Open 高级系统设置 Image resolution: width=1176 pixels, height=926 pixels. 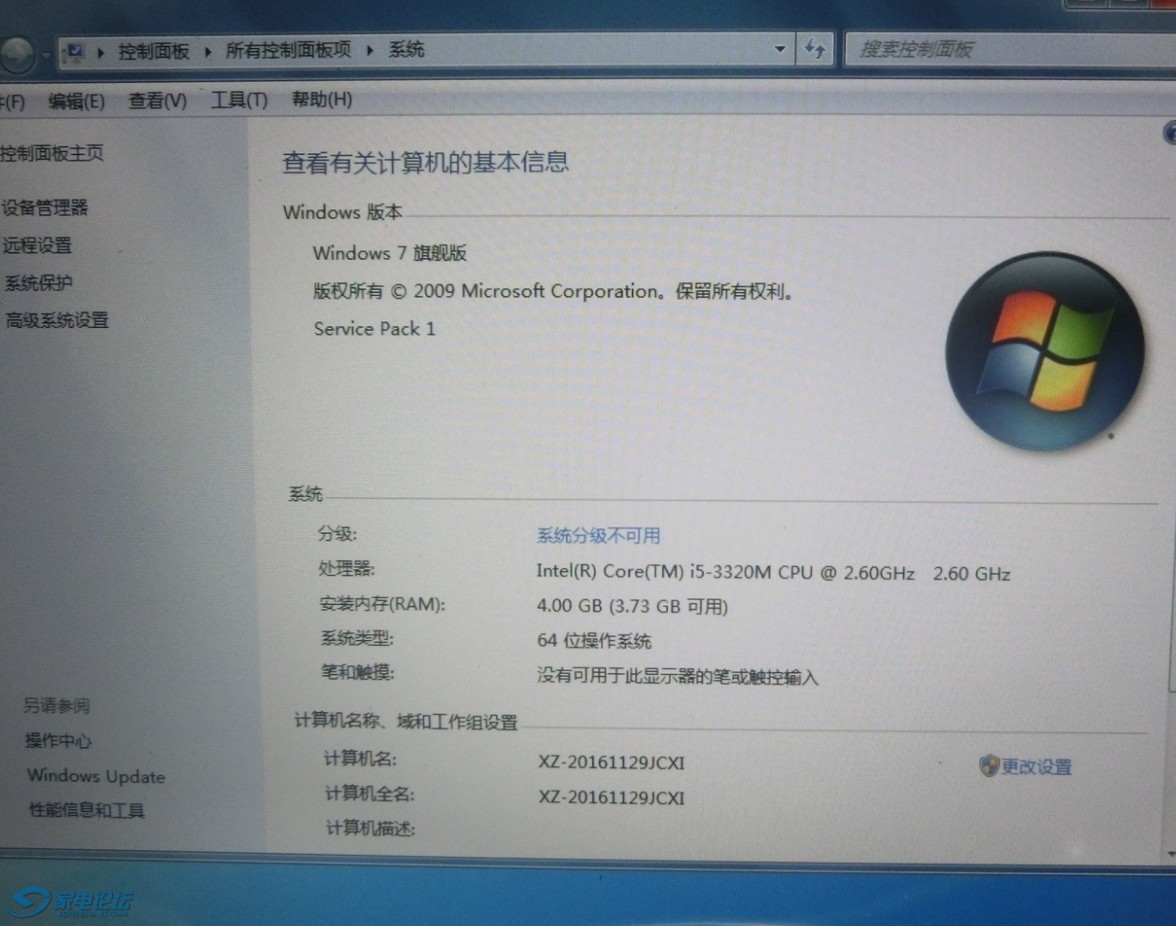tap(57, 320)
